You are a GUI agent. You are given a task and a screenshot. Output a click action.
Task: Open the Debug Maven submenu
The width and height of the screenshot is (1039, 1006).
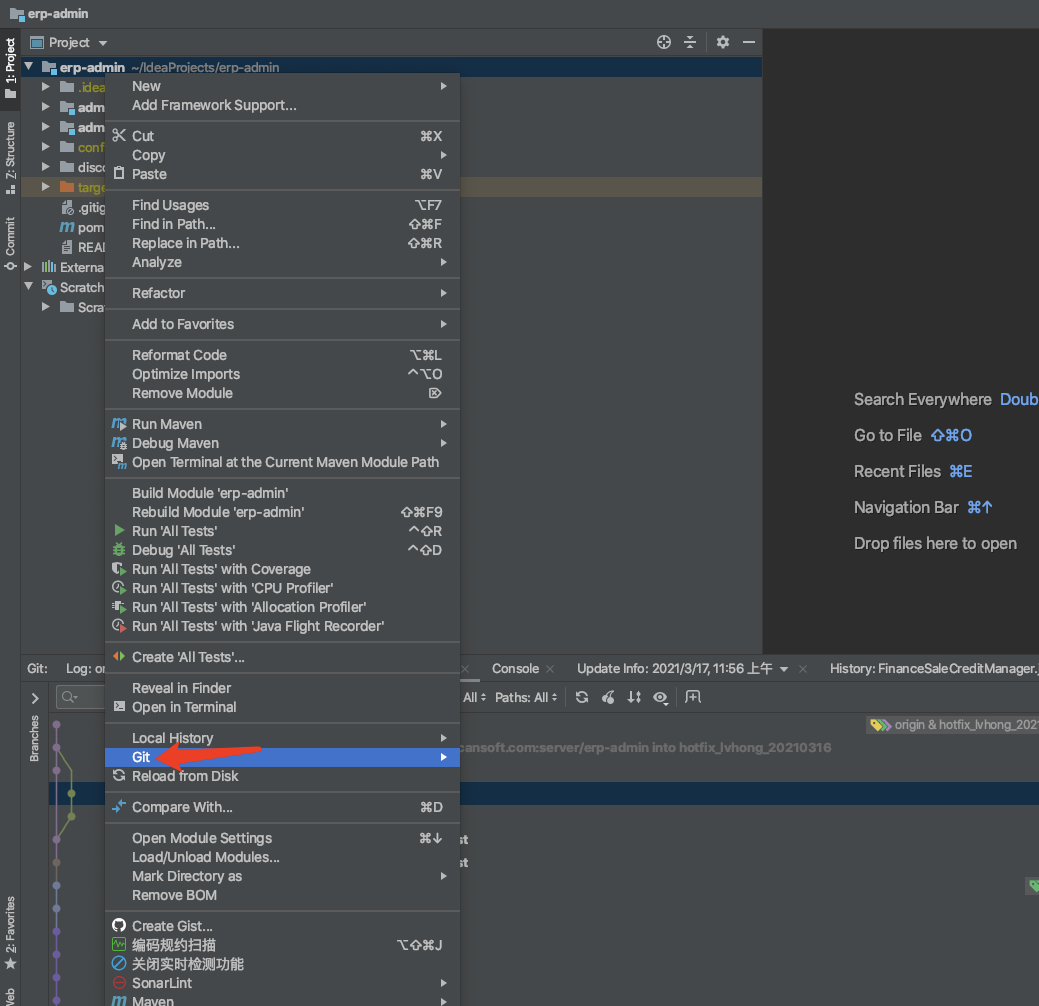(x=282, y=443)
